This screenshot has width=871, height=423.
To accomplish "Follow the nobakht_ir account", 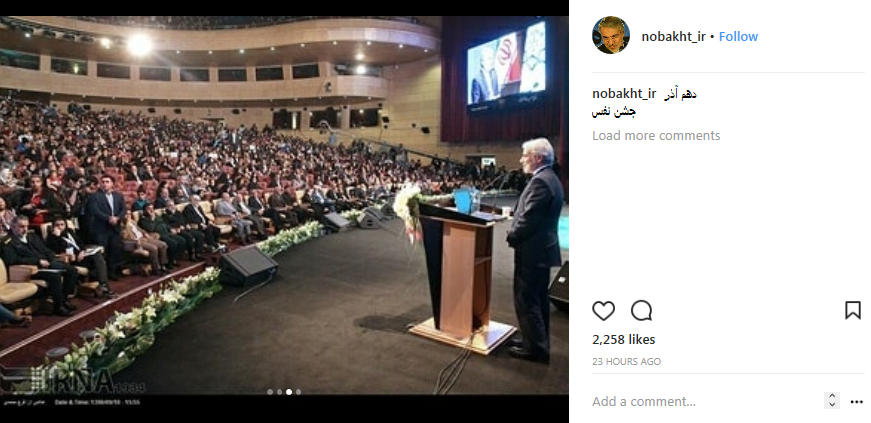I will (738, 37).
